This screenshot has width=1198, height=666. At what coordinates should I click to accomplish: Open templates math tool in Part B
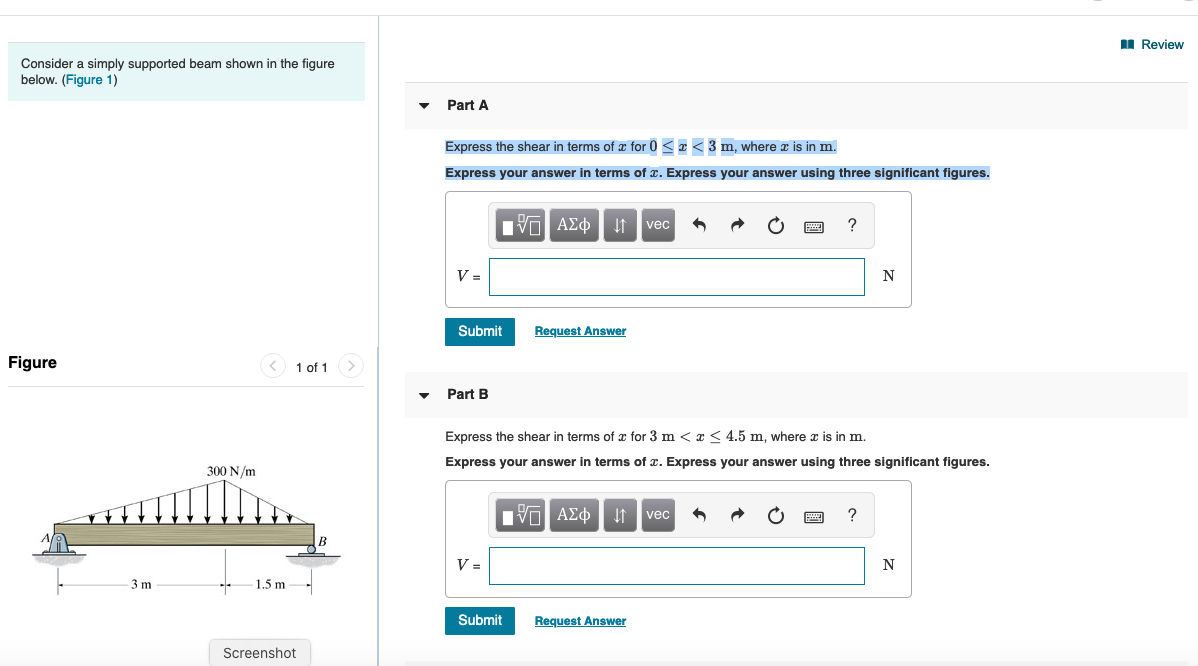tap(520, 515)
